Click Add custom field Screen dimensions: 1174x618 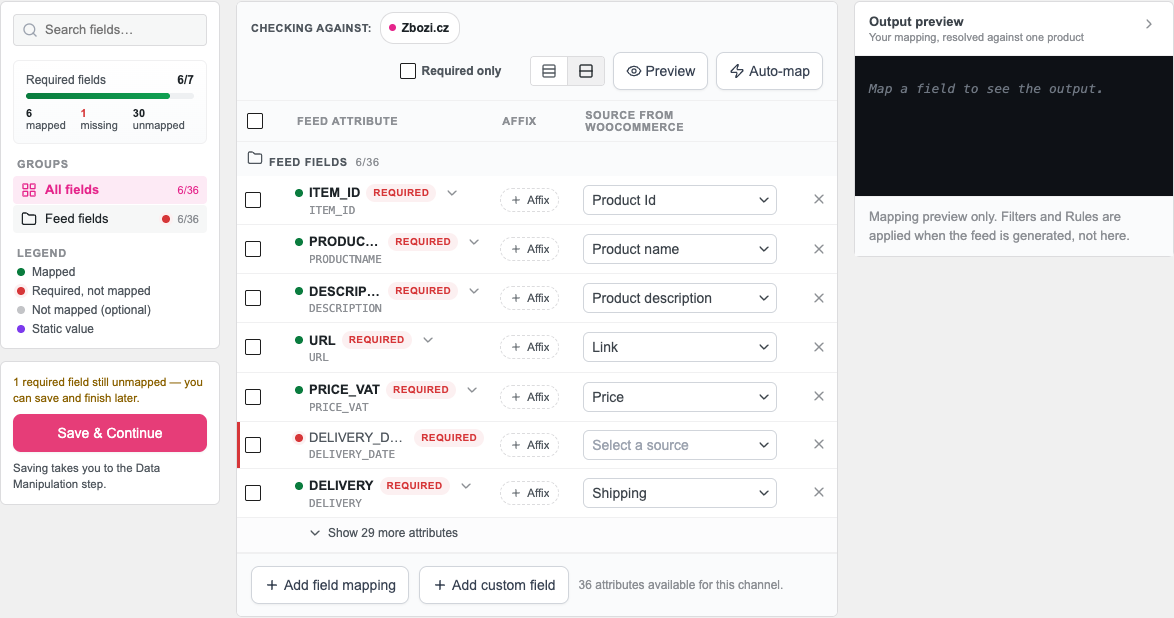494,585
